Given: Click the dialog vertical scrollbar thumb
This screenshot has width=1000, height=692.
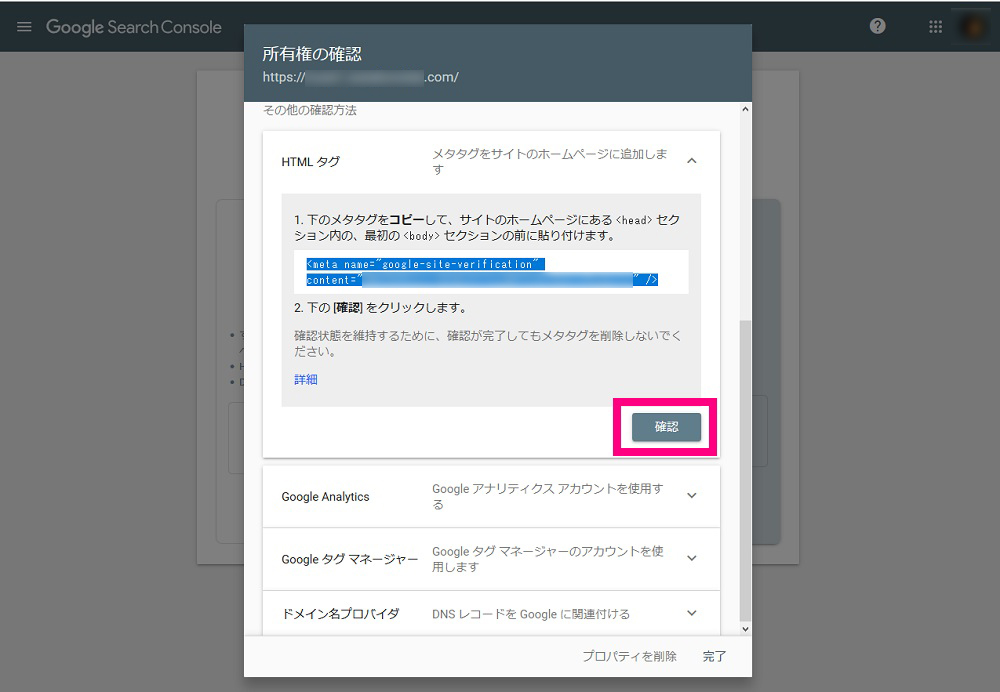Looking at the screenshot, I should [745, 471].
